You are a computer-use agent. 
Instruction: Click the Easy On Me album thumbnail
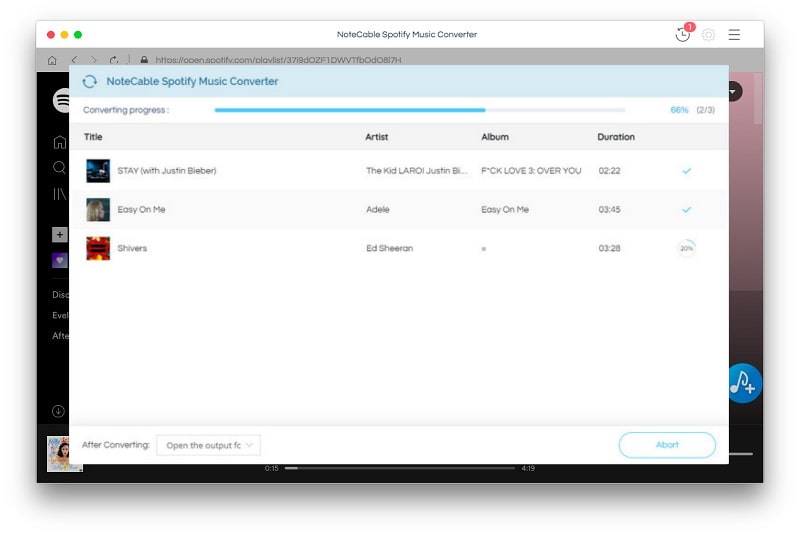click(98, 210)
